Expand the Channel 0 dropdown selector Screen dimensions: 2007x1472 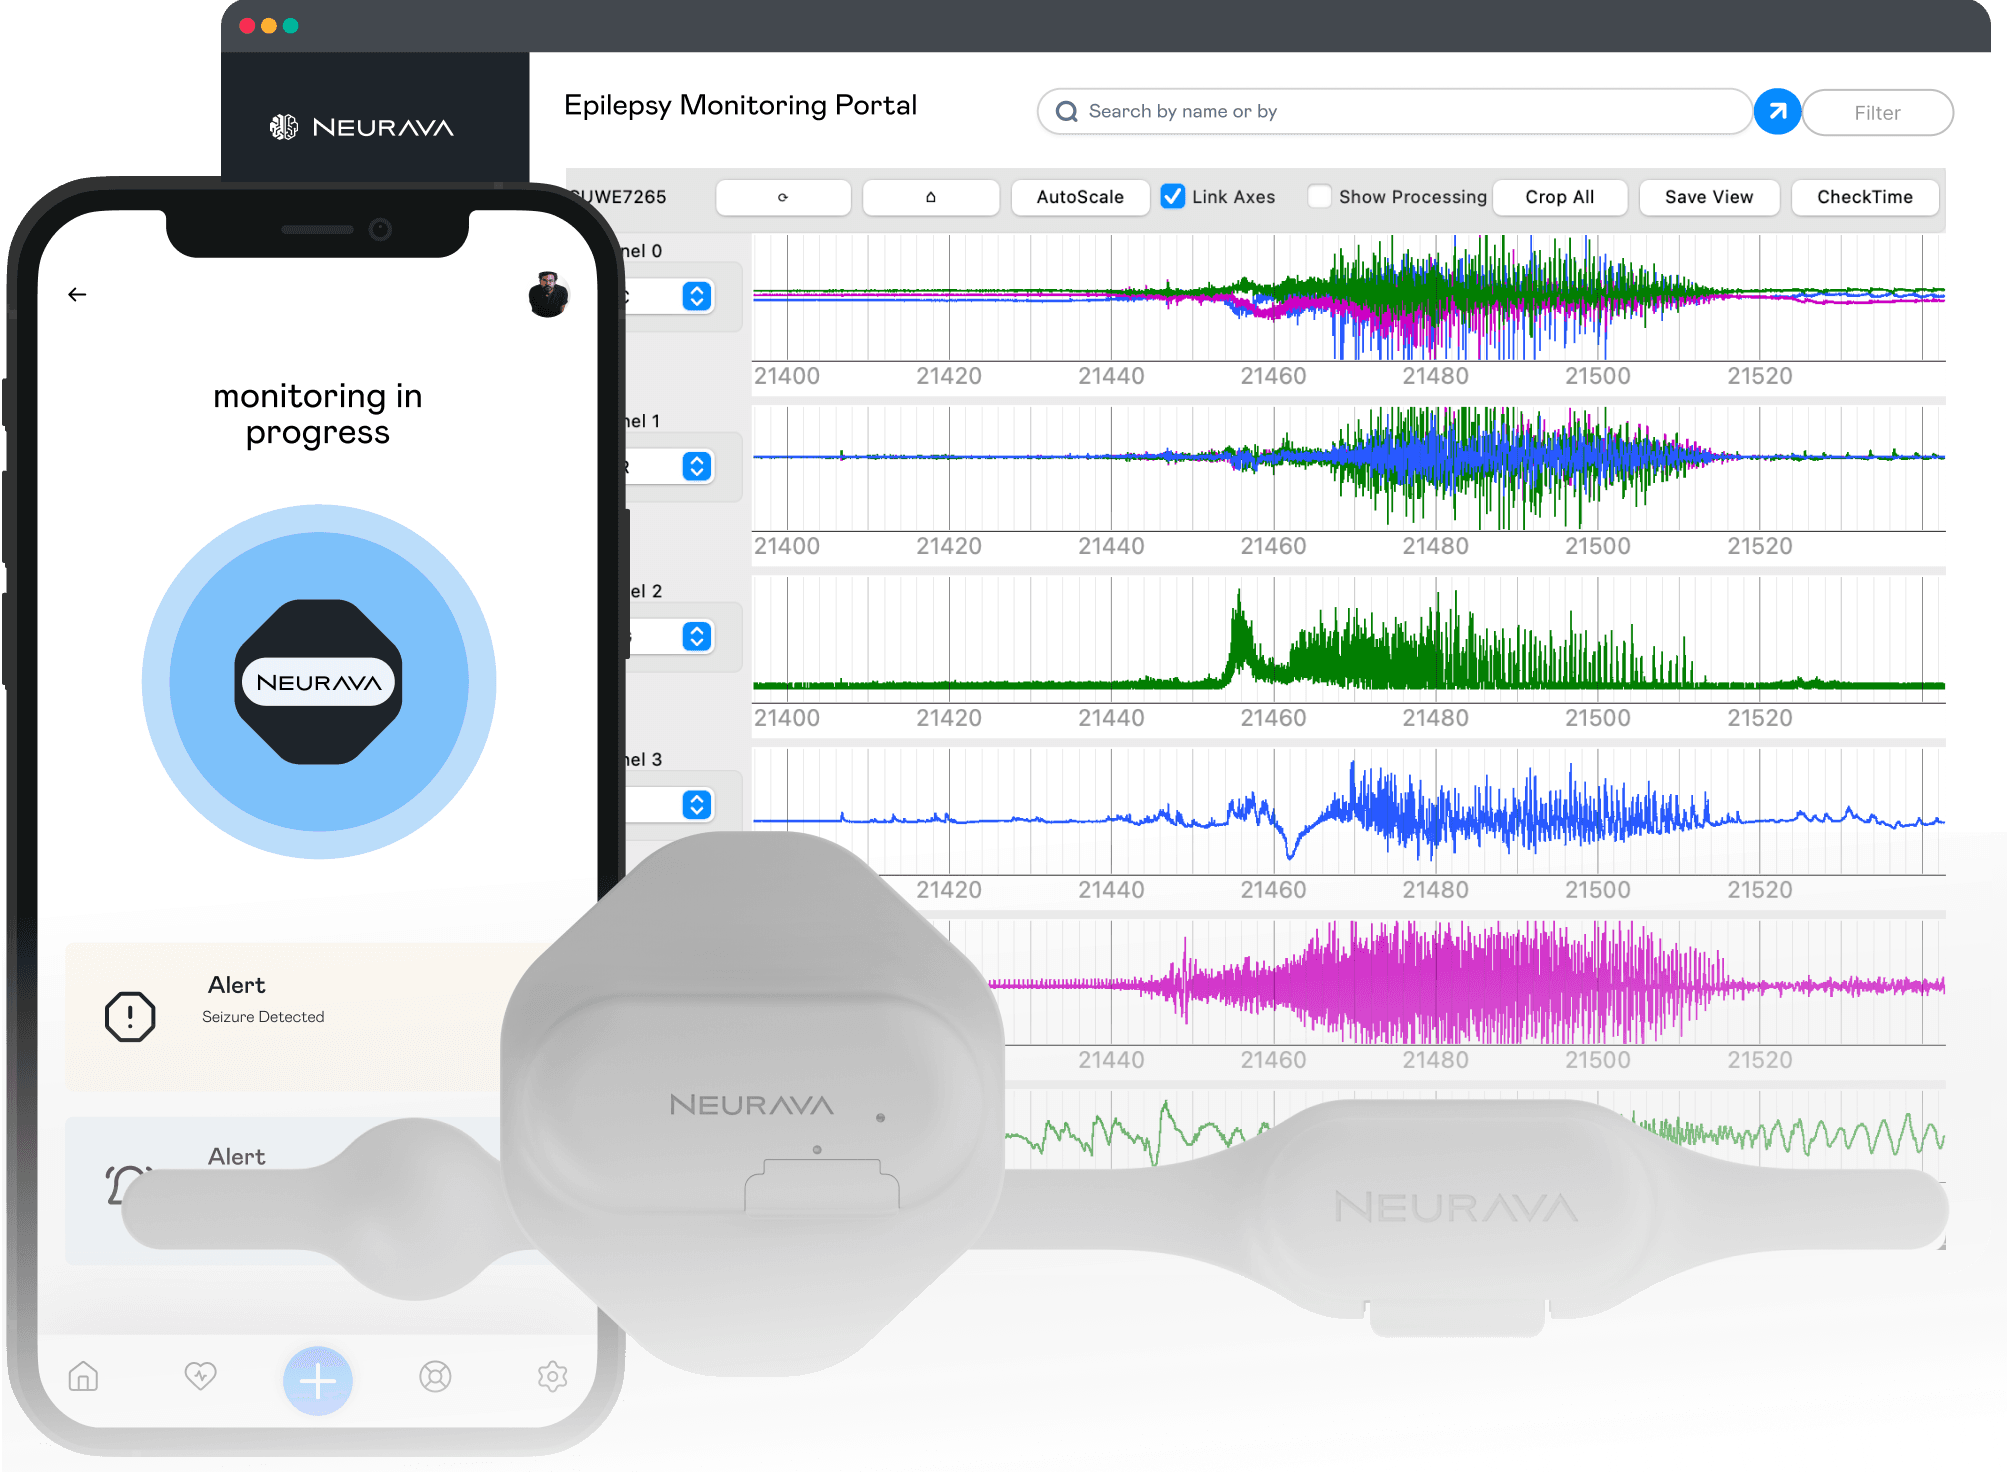(697, 296)
